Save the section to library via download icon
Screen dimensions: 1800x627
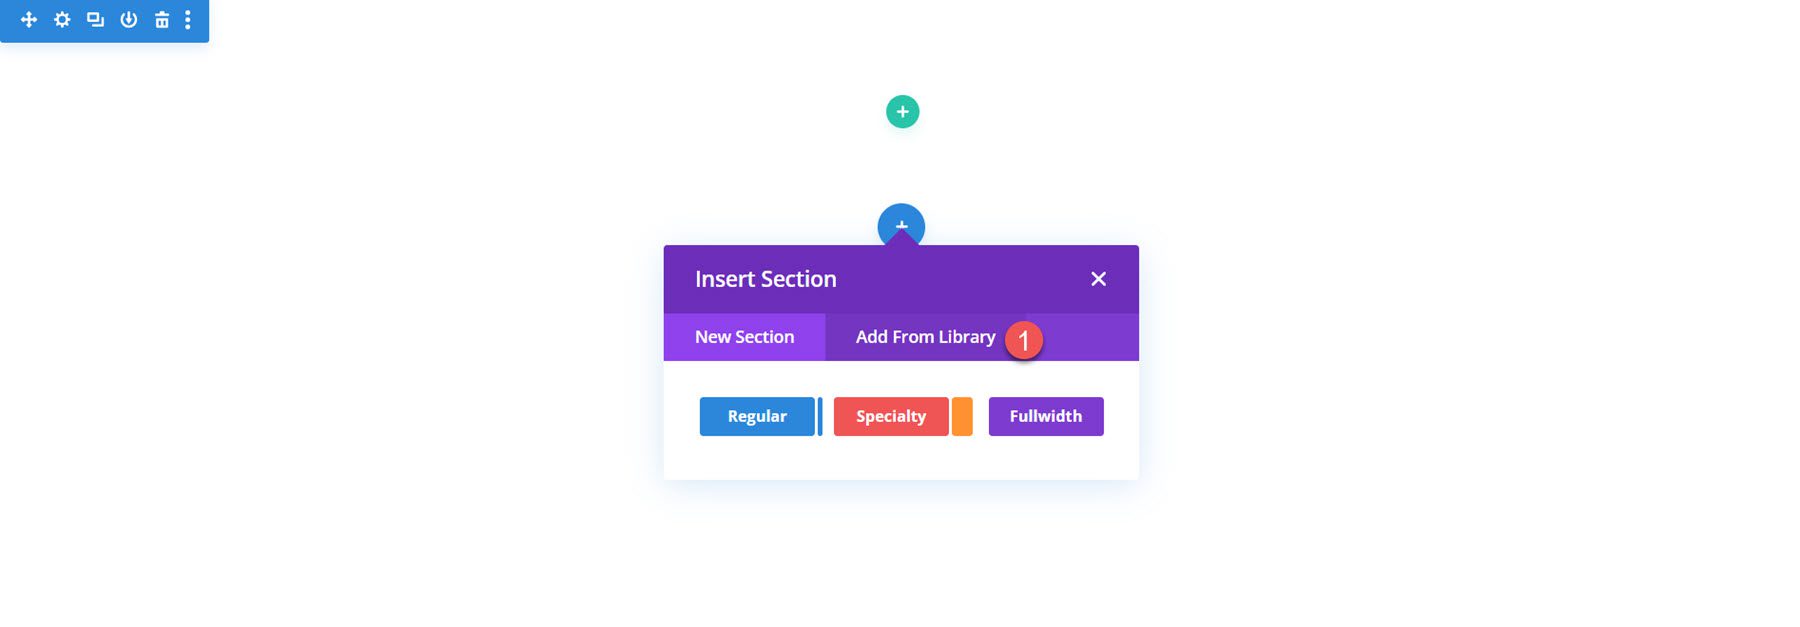[128, 18]
